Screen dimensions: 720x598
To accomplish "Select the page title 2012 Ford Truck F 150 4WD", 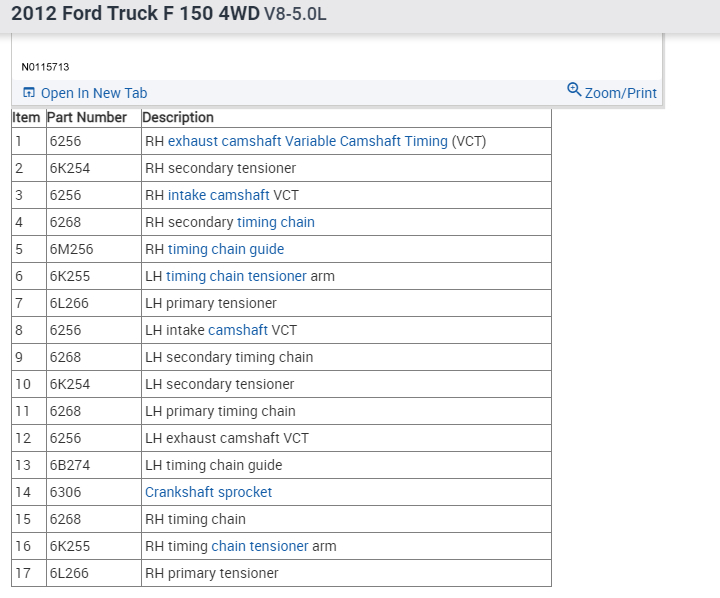I will (135, 13).
